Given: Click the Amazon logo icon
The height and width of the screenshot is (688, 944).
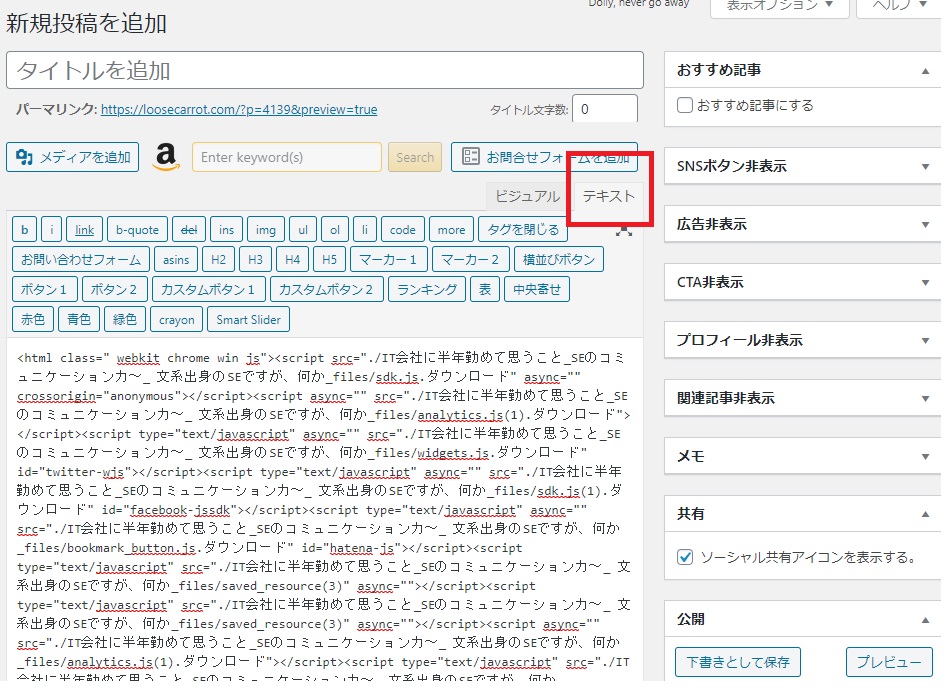Looking at the screenshot, I should click(x=166, y=157).
